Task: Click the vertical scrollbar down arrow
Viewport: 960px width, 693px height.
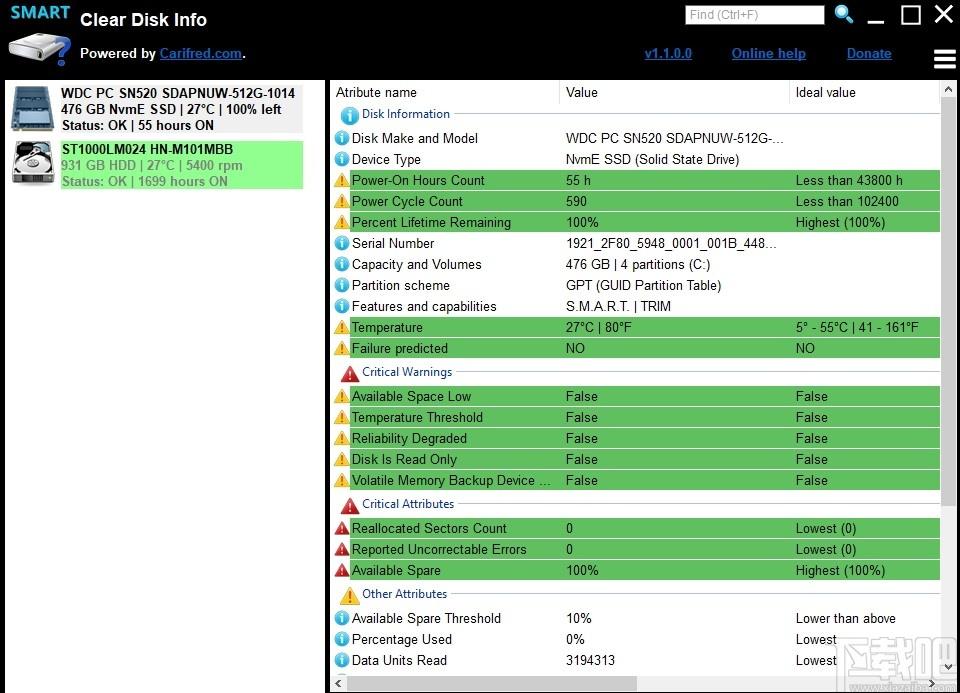Action: 948,667
